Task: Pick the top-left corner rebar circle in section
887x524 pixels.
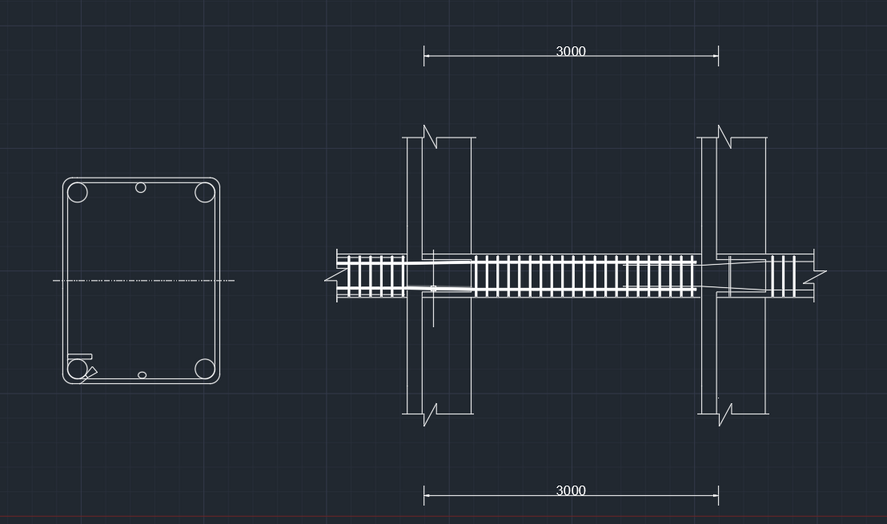Action: click(x=77, y=192)
